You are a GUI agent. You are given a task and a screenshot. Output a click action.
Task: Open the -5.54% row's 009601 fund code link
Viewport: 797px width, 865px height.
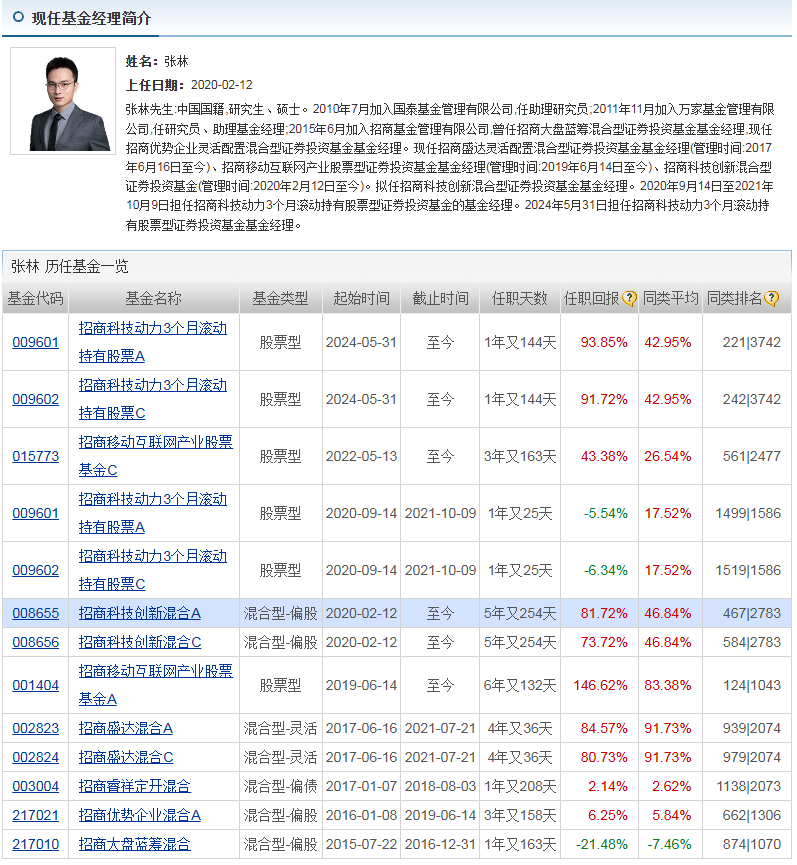(35, 514)
